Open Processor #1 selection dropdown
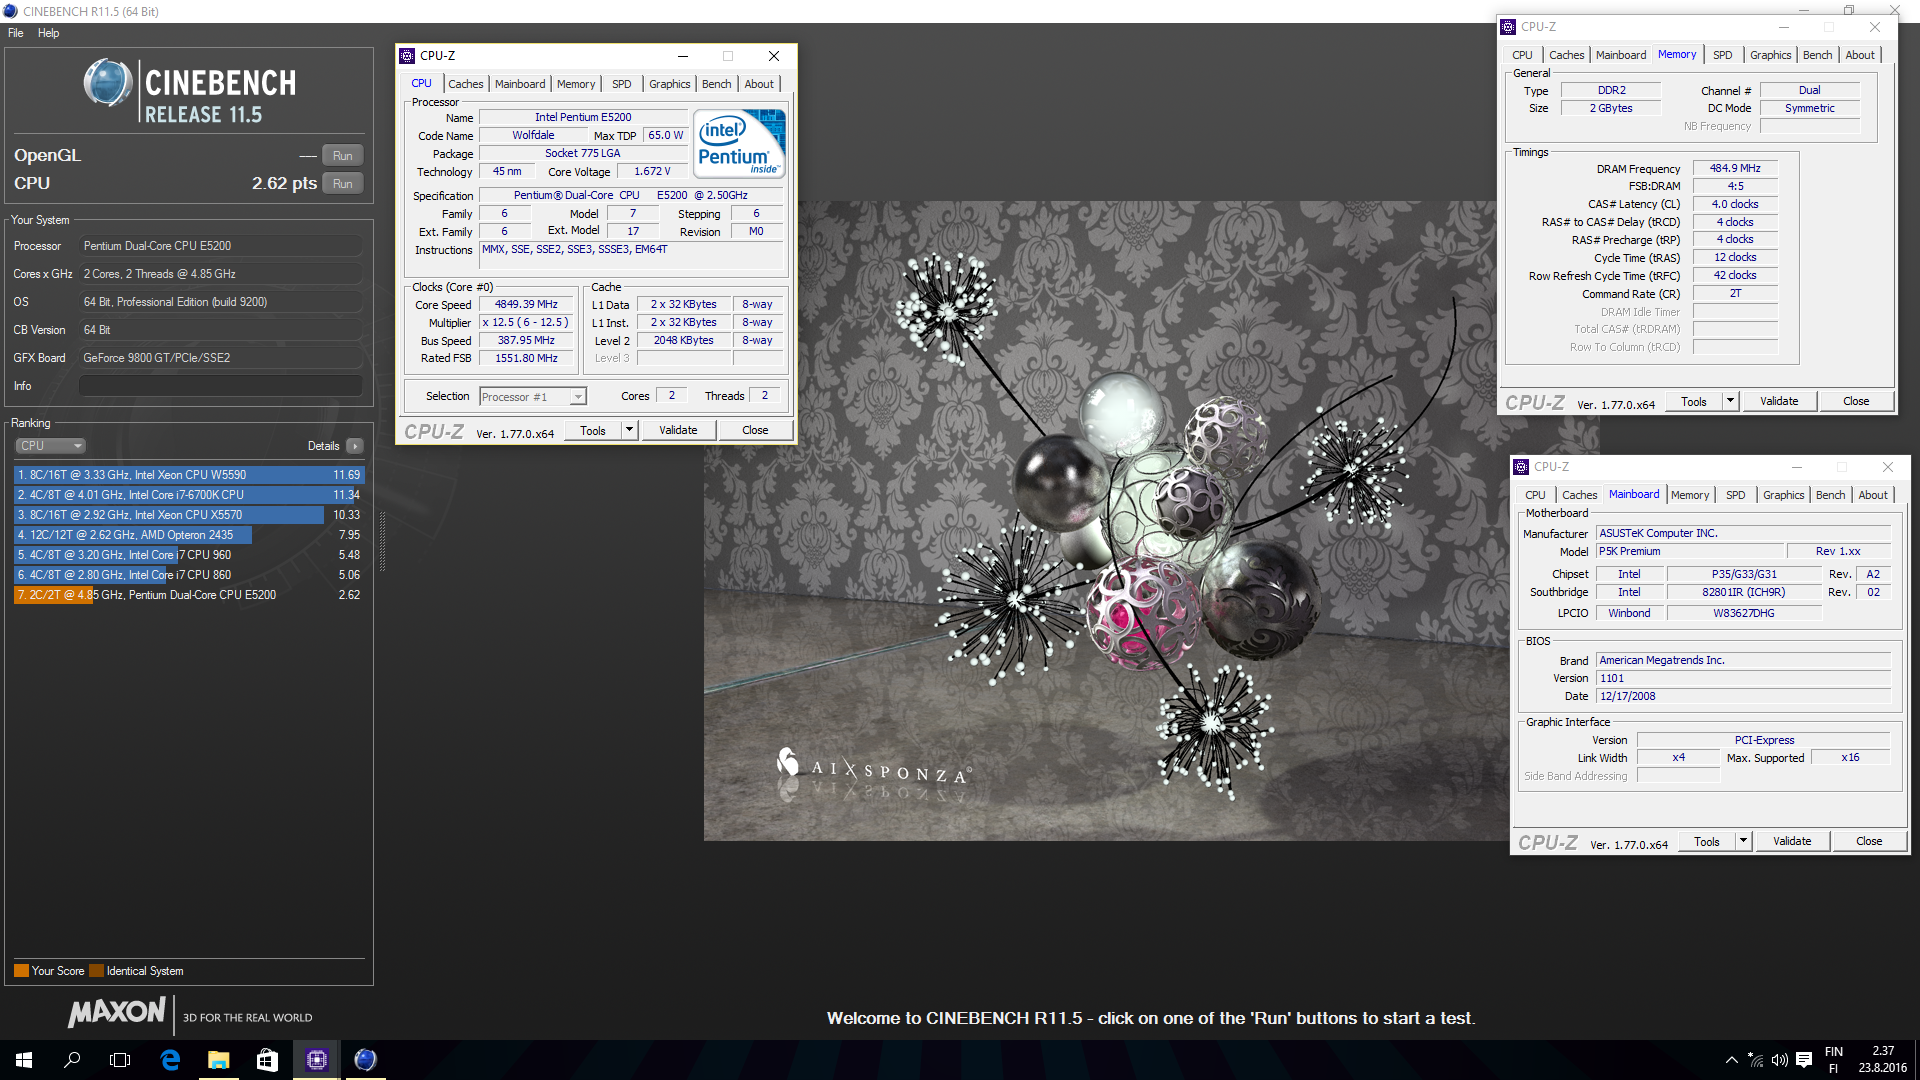The height and width of the screenshot is (1080, 1920). (533, 397)
